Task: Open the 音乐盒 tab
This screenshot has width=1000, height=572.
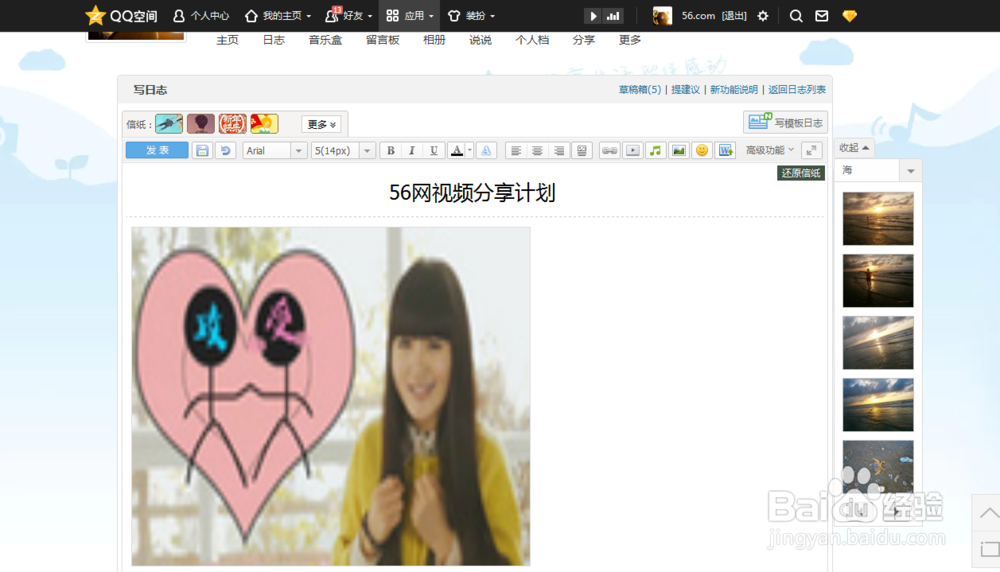Action: (x=325, y=40)
